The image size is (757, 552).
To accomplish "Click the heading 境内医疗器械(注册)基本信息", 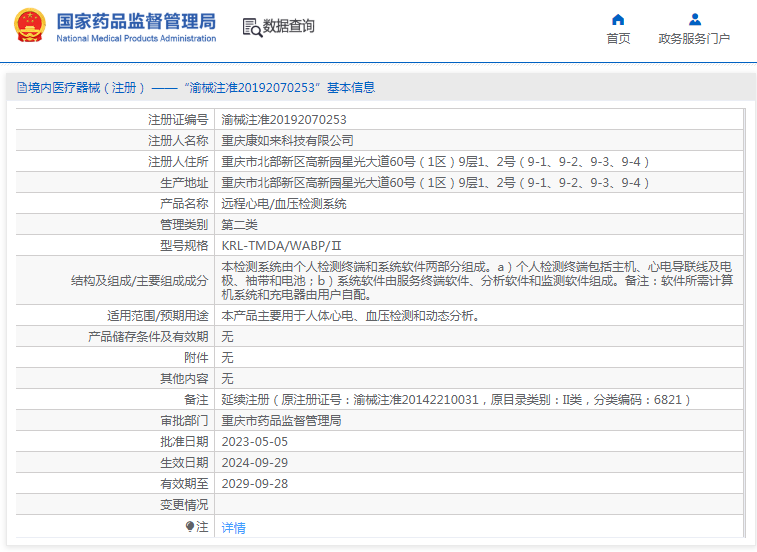I will pos(201,87).
